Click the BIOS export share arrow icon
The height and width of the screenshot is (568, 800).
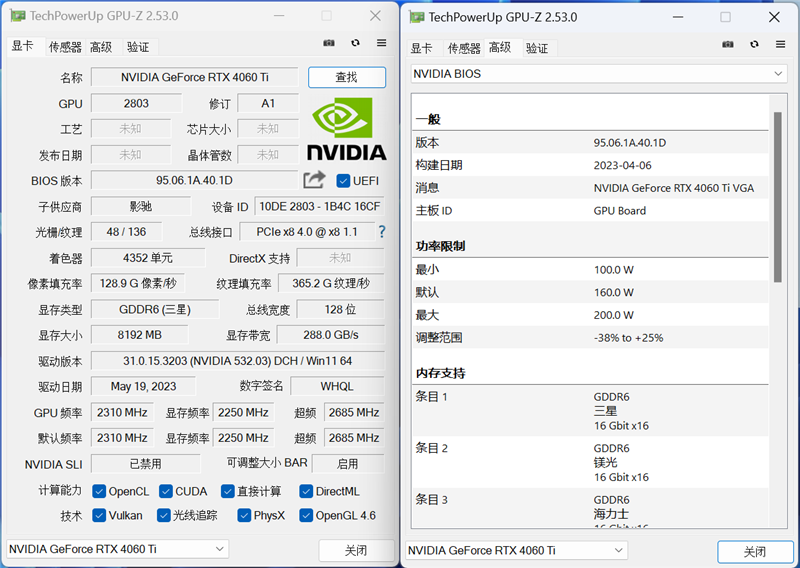[x=314, y=180]
